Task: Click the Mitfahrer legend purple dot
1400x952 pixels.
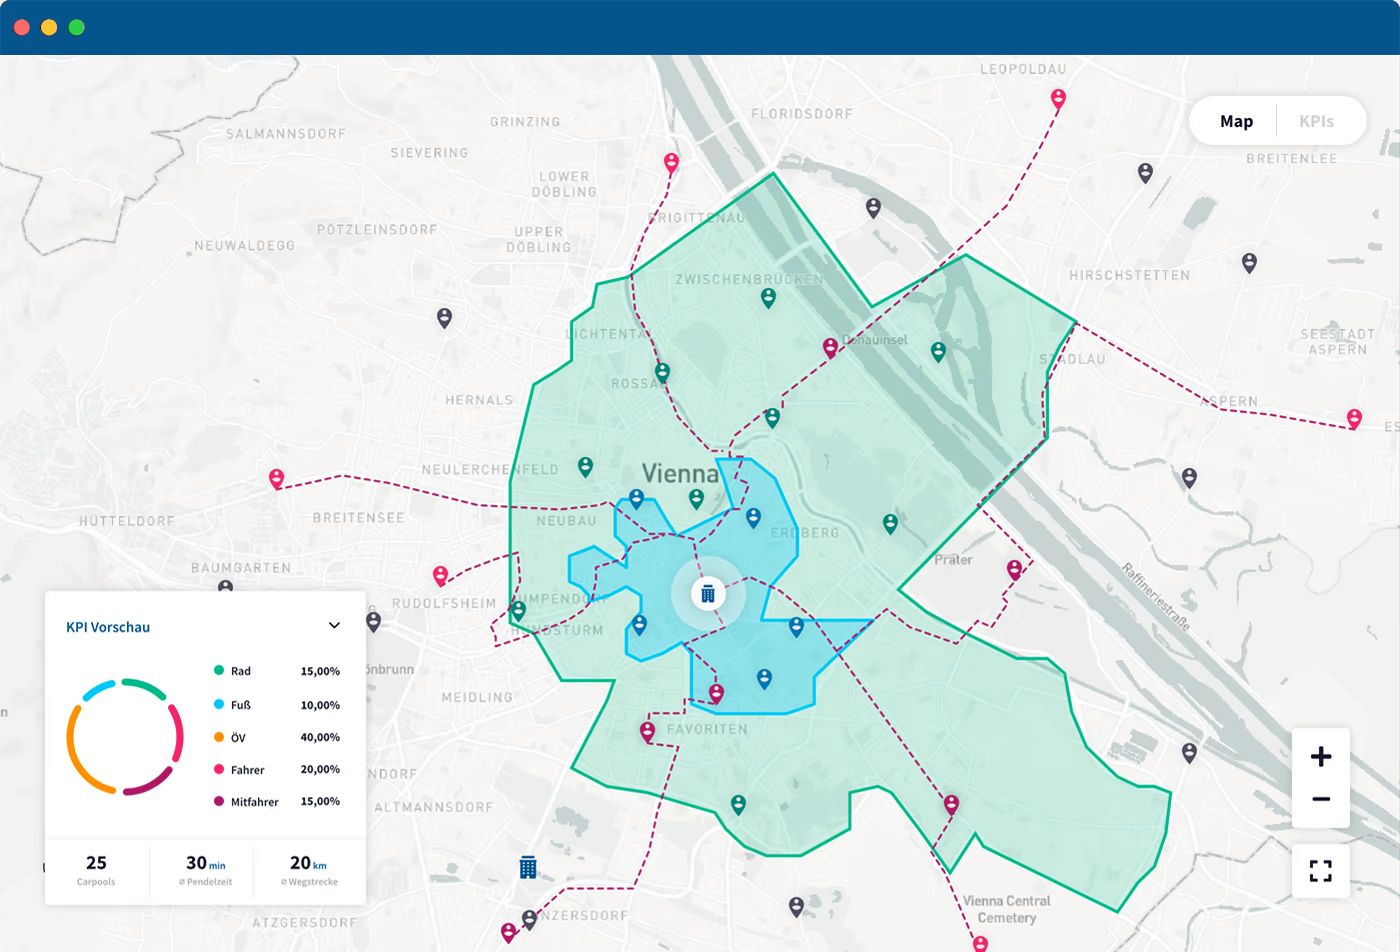Action: click(x=219, y=801)
